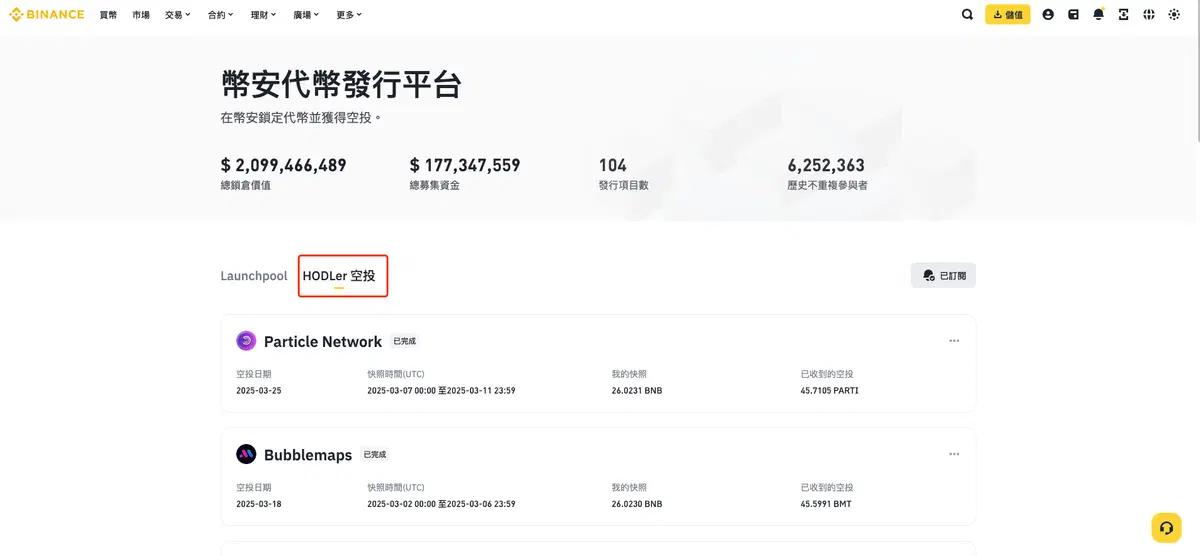This screenshot has height=556, width=1200.
Task: Switch to the Launchpool tab
Action: point(254,276)
